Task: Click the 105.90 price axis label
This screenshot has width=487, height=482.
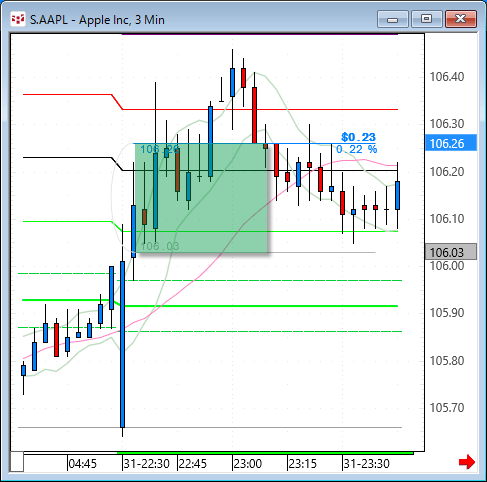Action: point(447,313)
